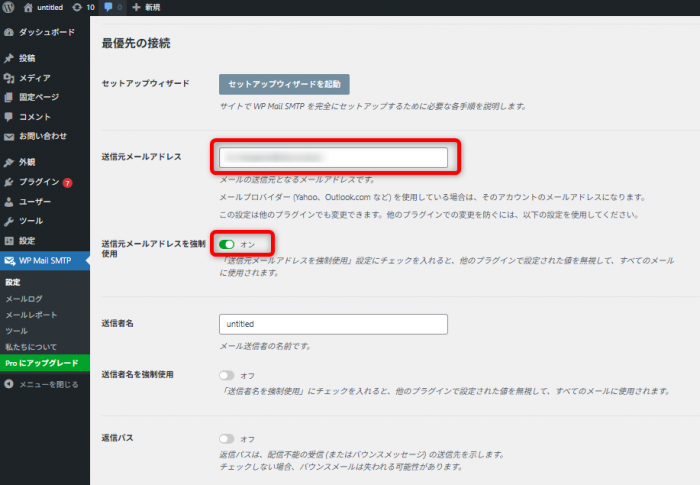Click the 送信元メールアドレス input field

point(333,157)
